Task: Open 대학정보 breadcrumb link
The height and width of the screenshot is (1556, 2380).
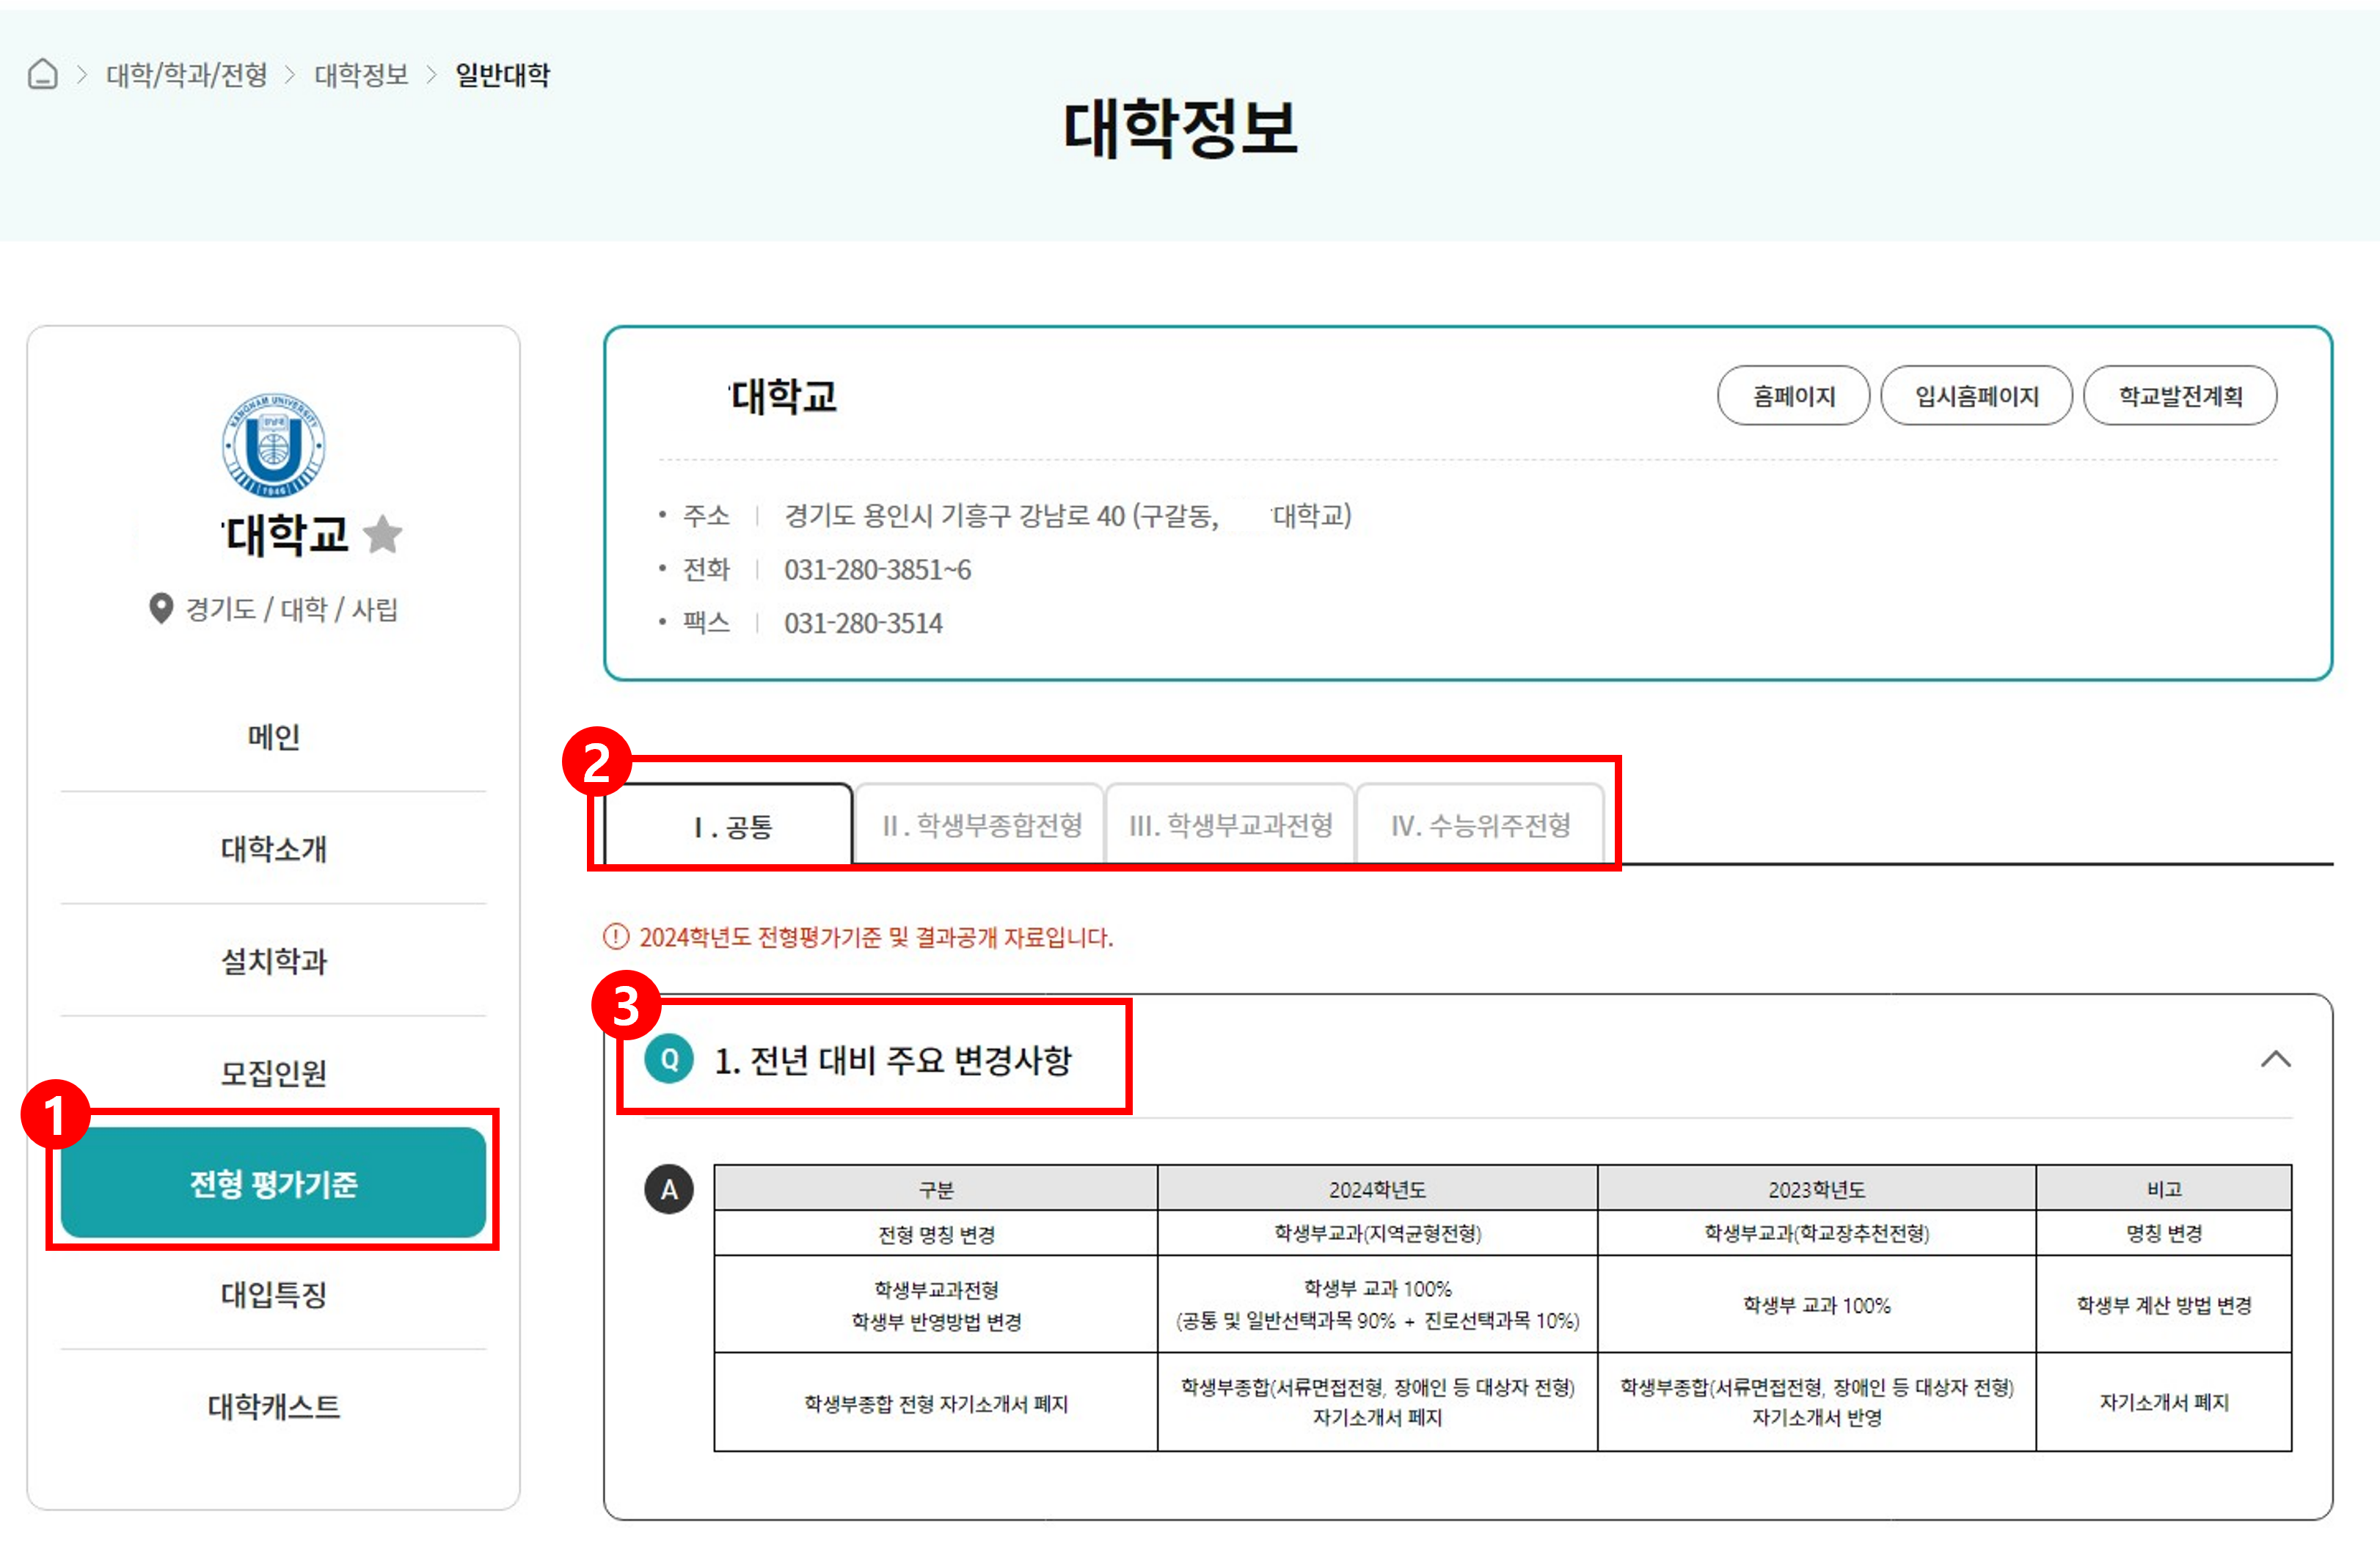Action: pyautogui.click(x=361, y=75)
